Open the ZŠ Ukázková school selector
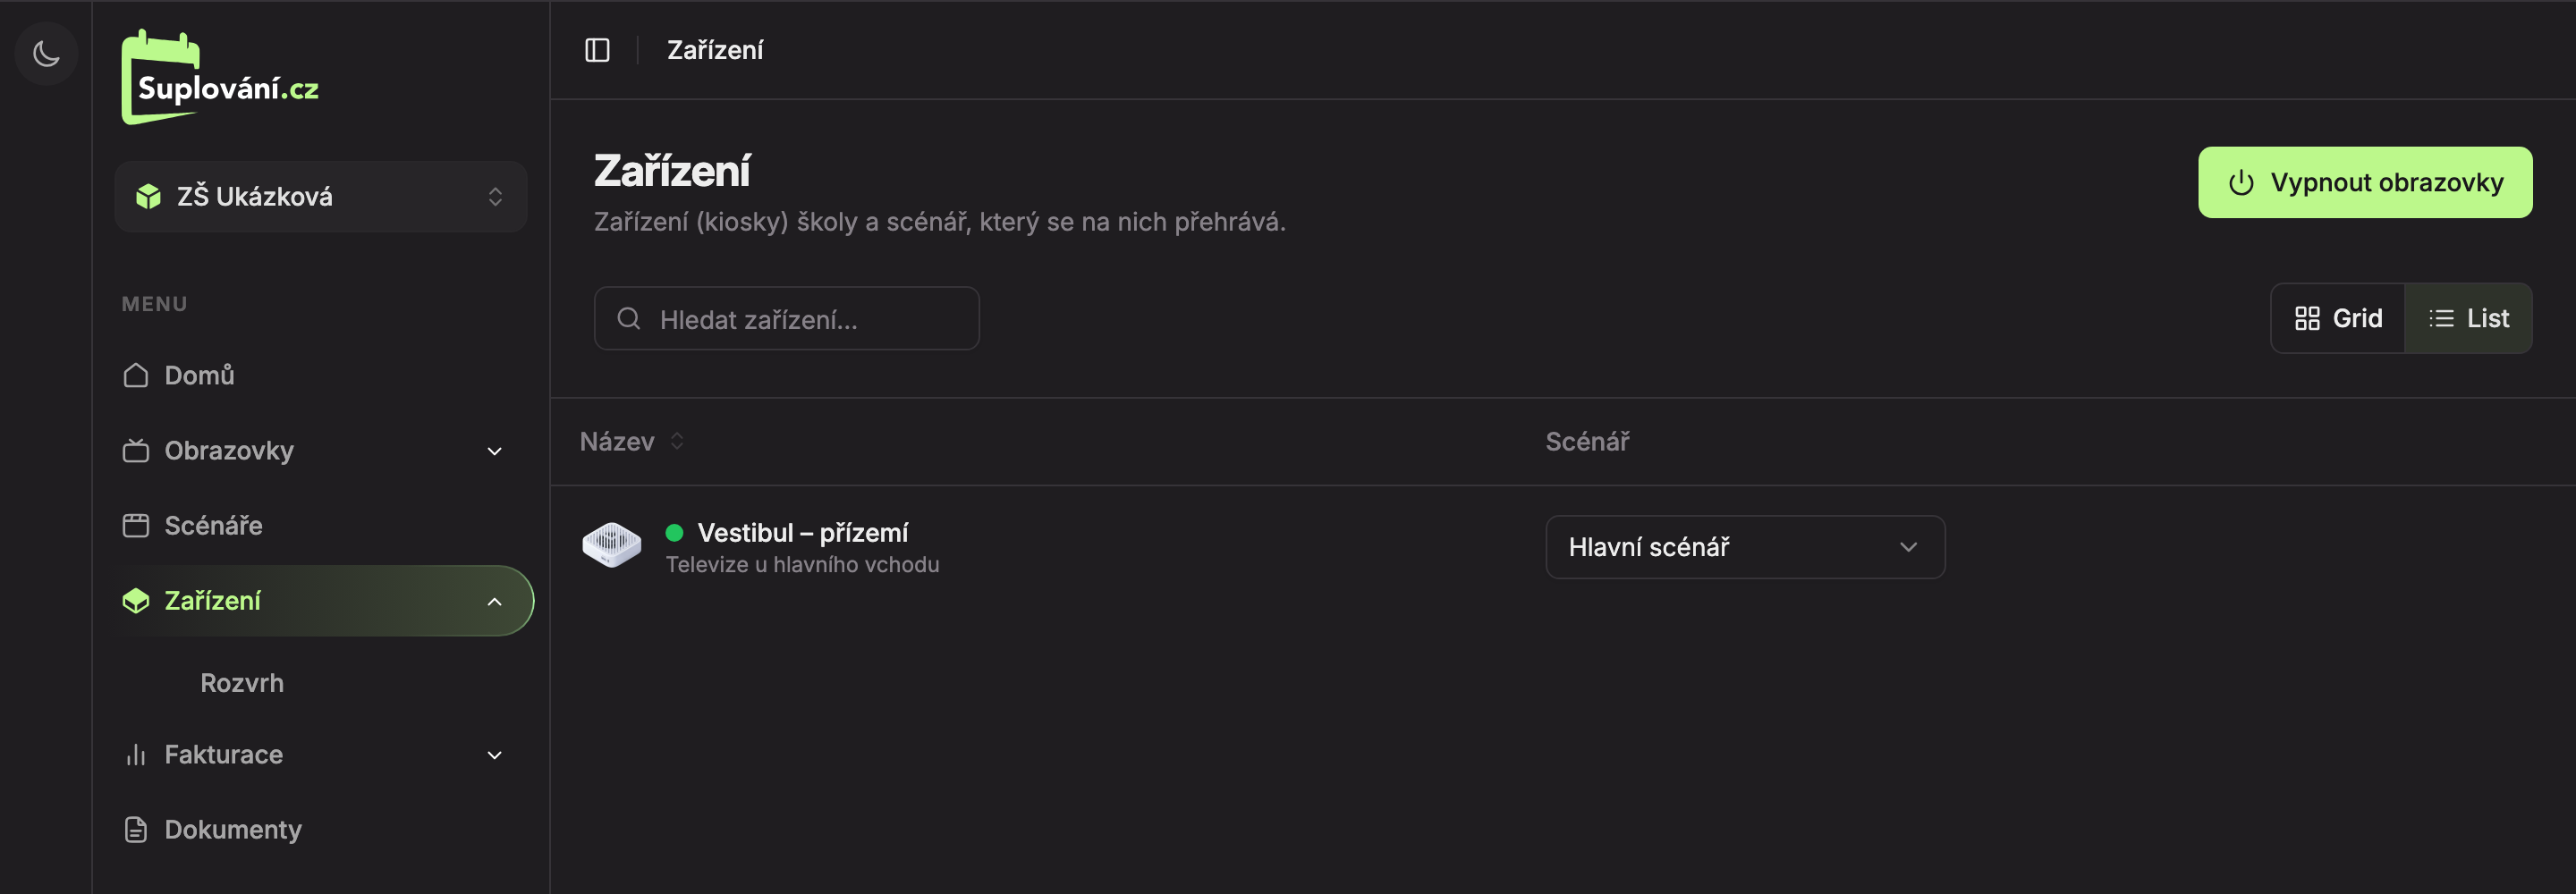This screenshot has width=2576, height=894. [321, 197]
